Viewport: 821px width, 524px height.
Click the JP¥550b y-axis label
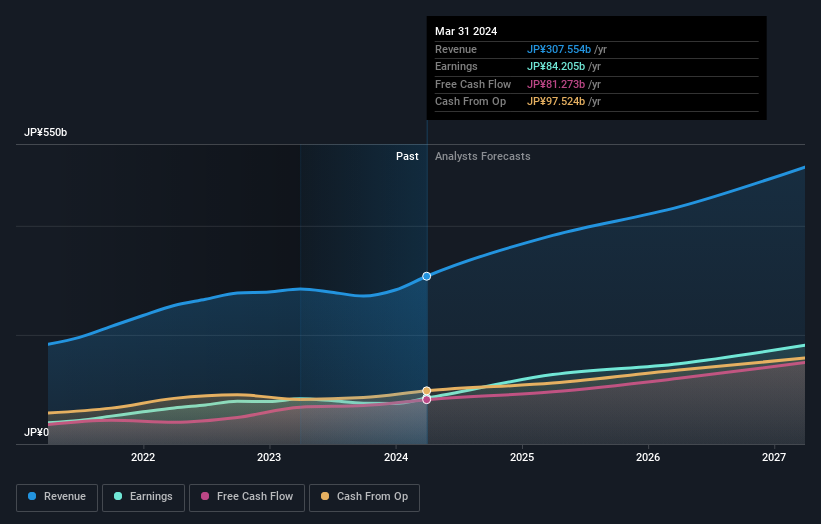click(x=46, y=132)
